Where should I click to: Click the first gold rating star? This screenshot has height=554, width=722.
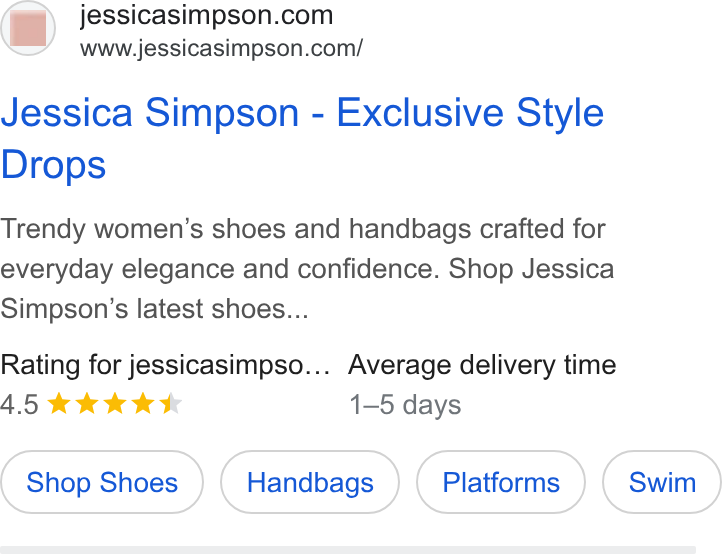point(59,403)
